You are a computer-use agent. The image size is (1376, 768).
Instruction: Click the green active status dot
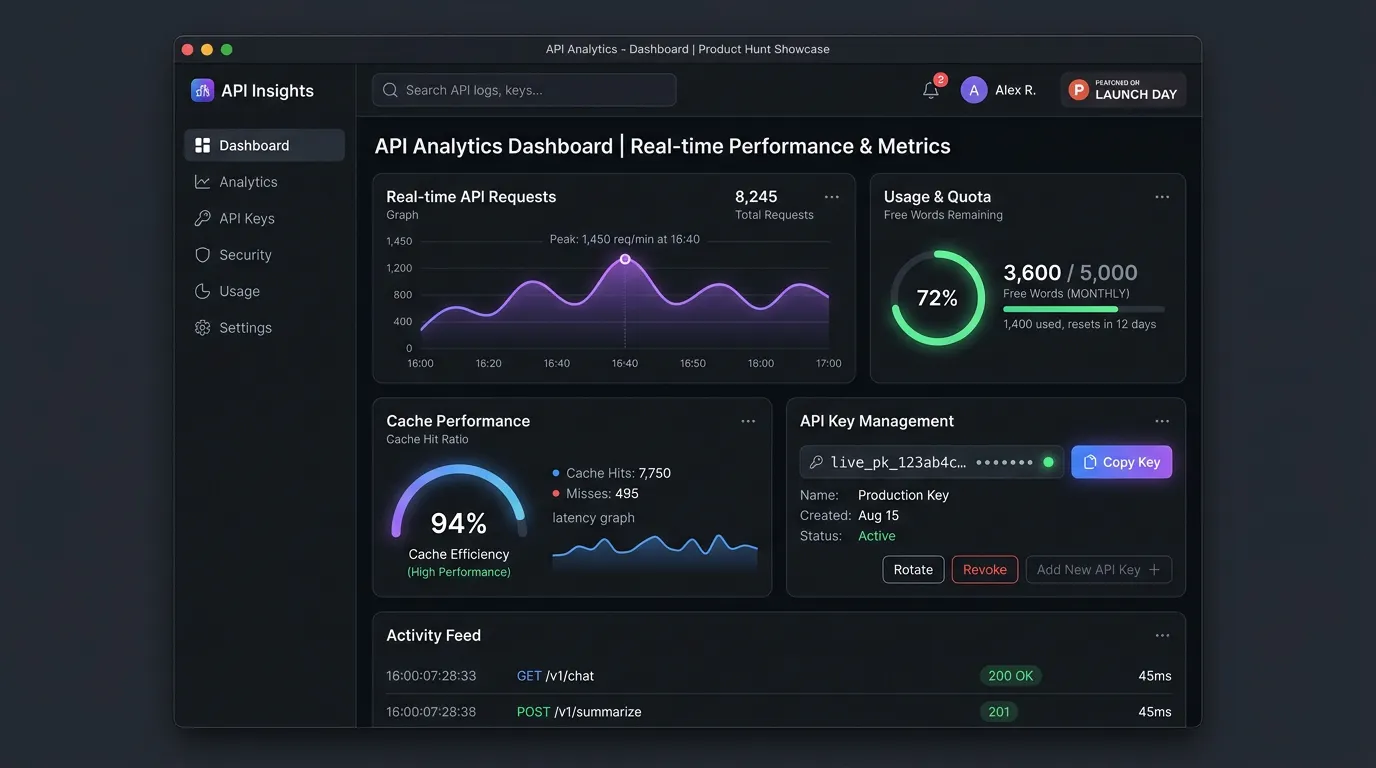[x=1048, y=462]
